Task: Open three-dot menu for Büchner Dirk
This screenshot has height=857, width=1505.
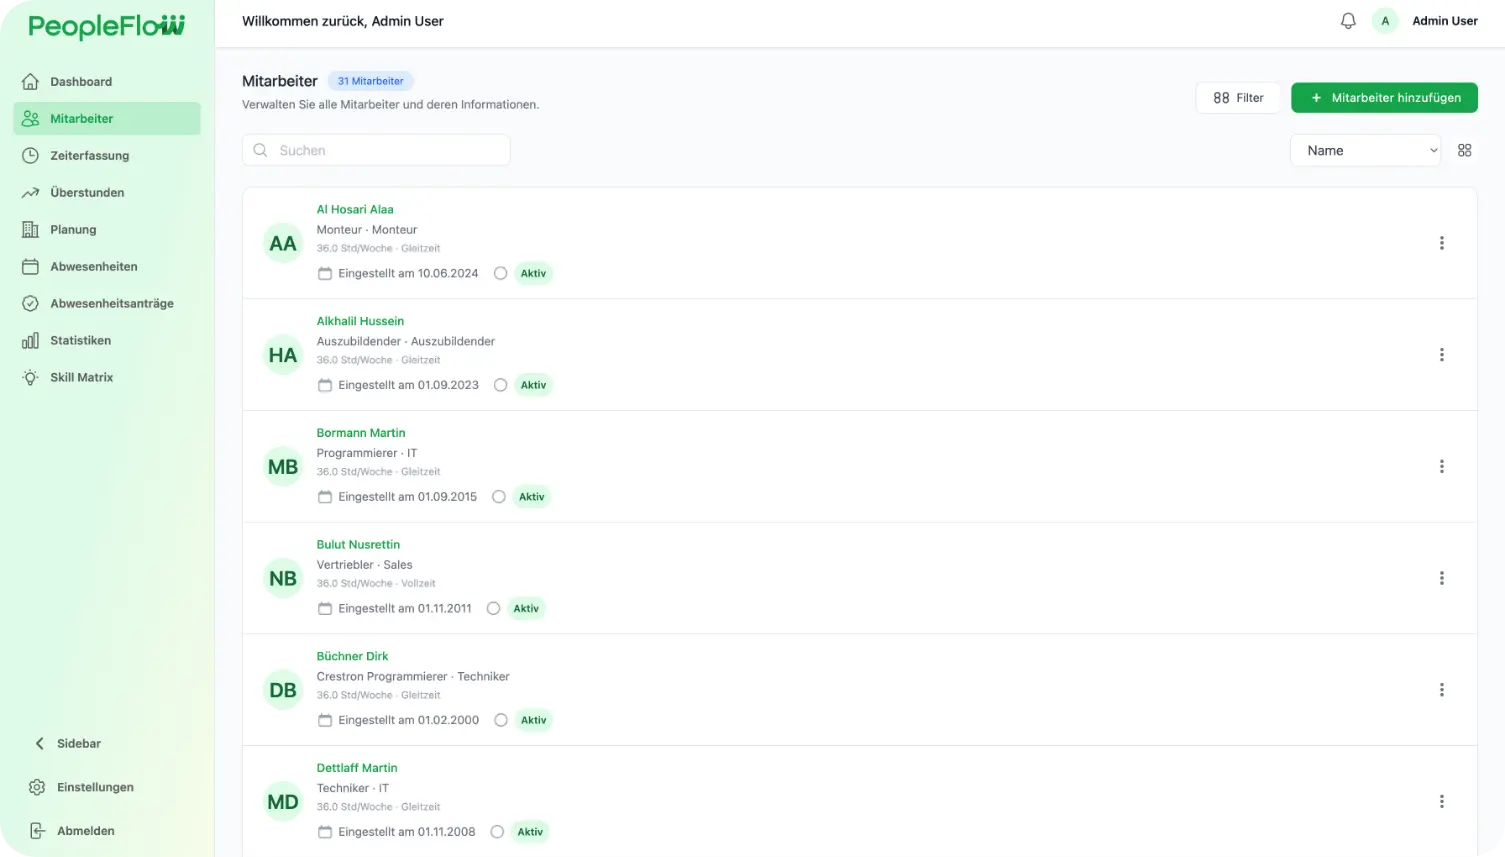Action: click(x=1441, y=690)
